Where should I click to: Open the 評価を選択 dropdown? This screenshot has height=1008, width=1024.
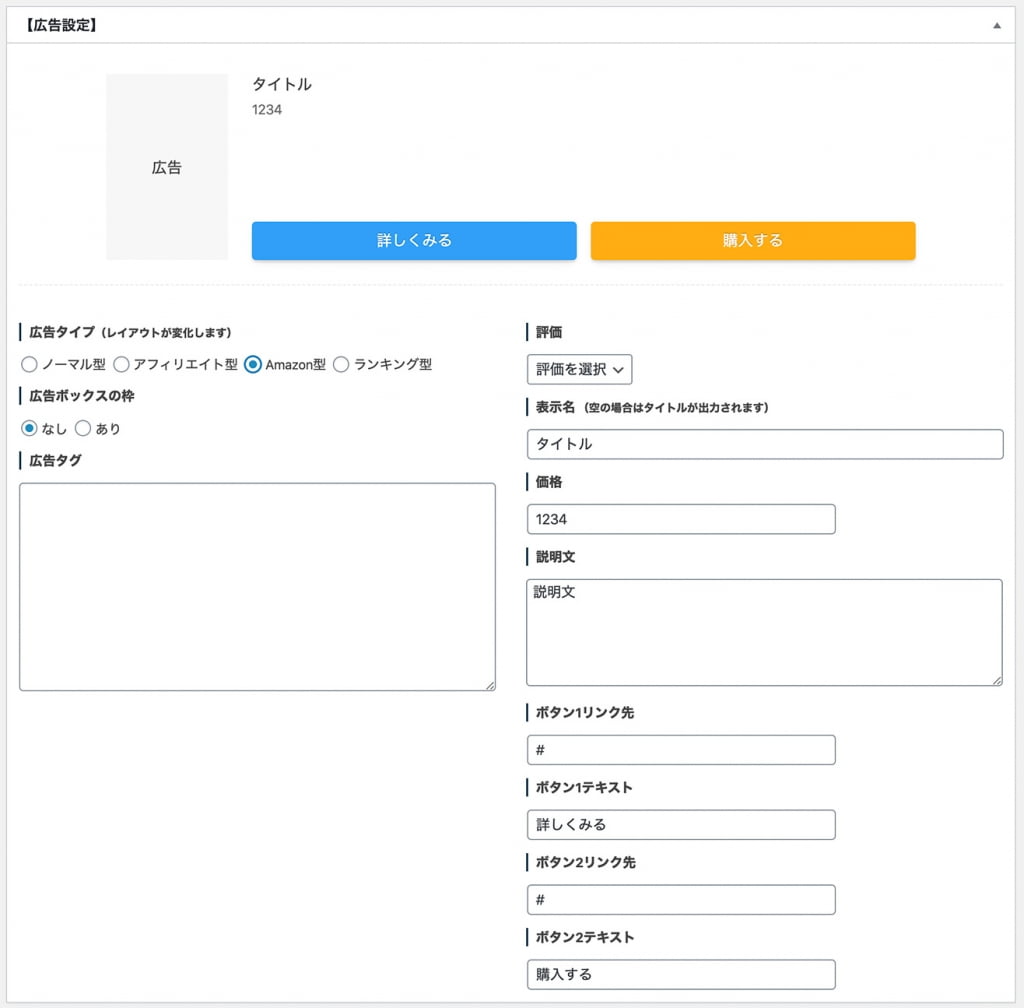[x=579, y=370]
